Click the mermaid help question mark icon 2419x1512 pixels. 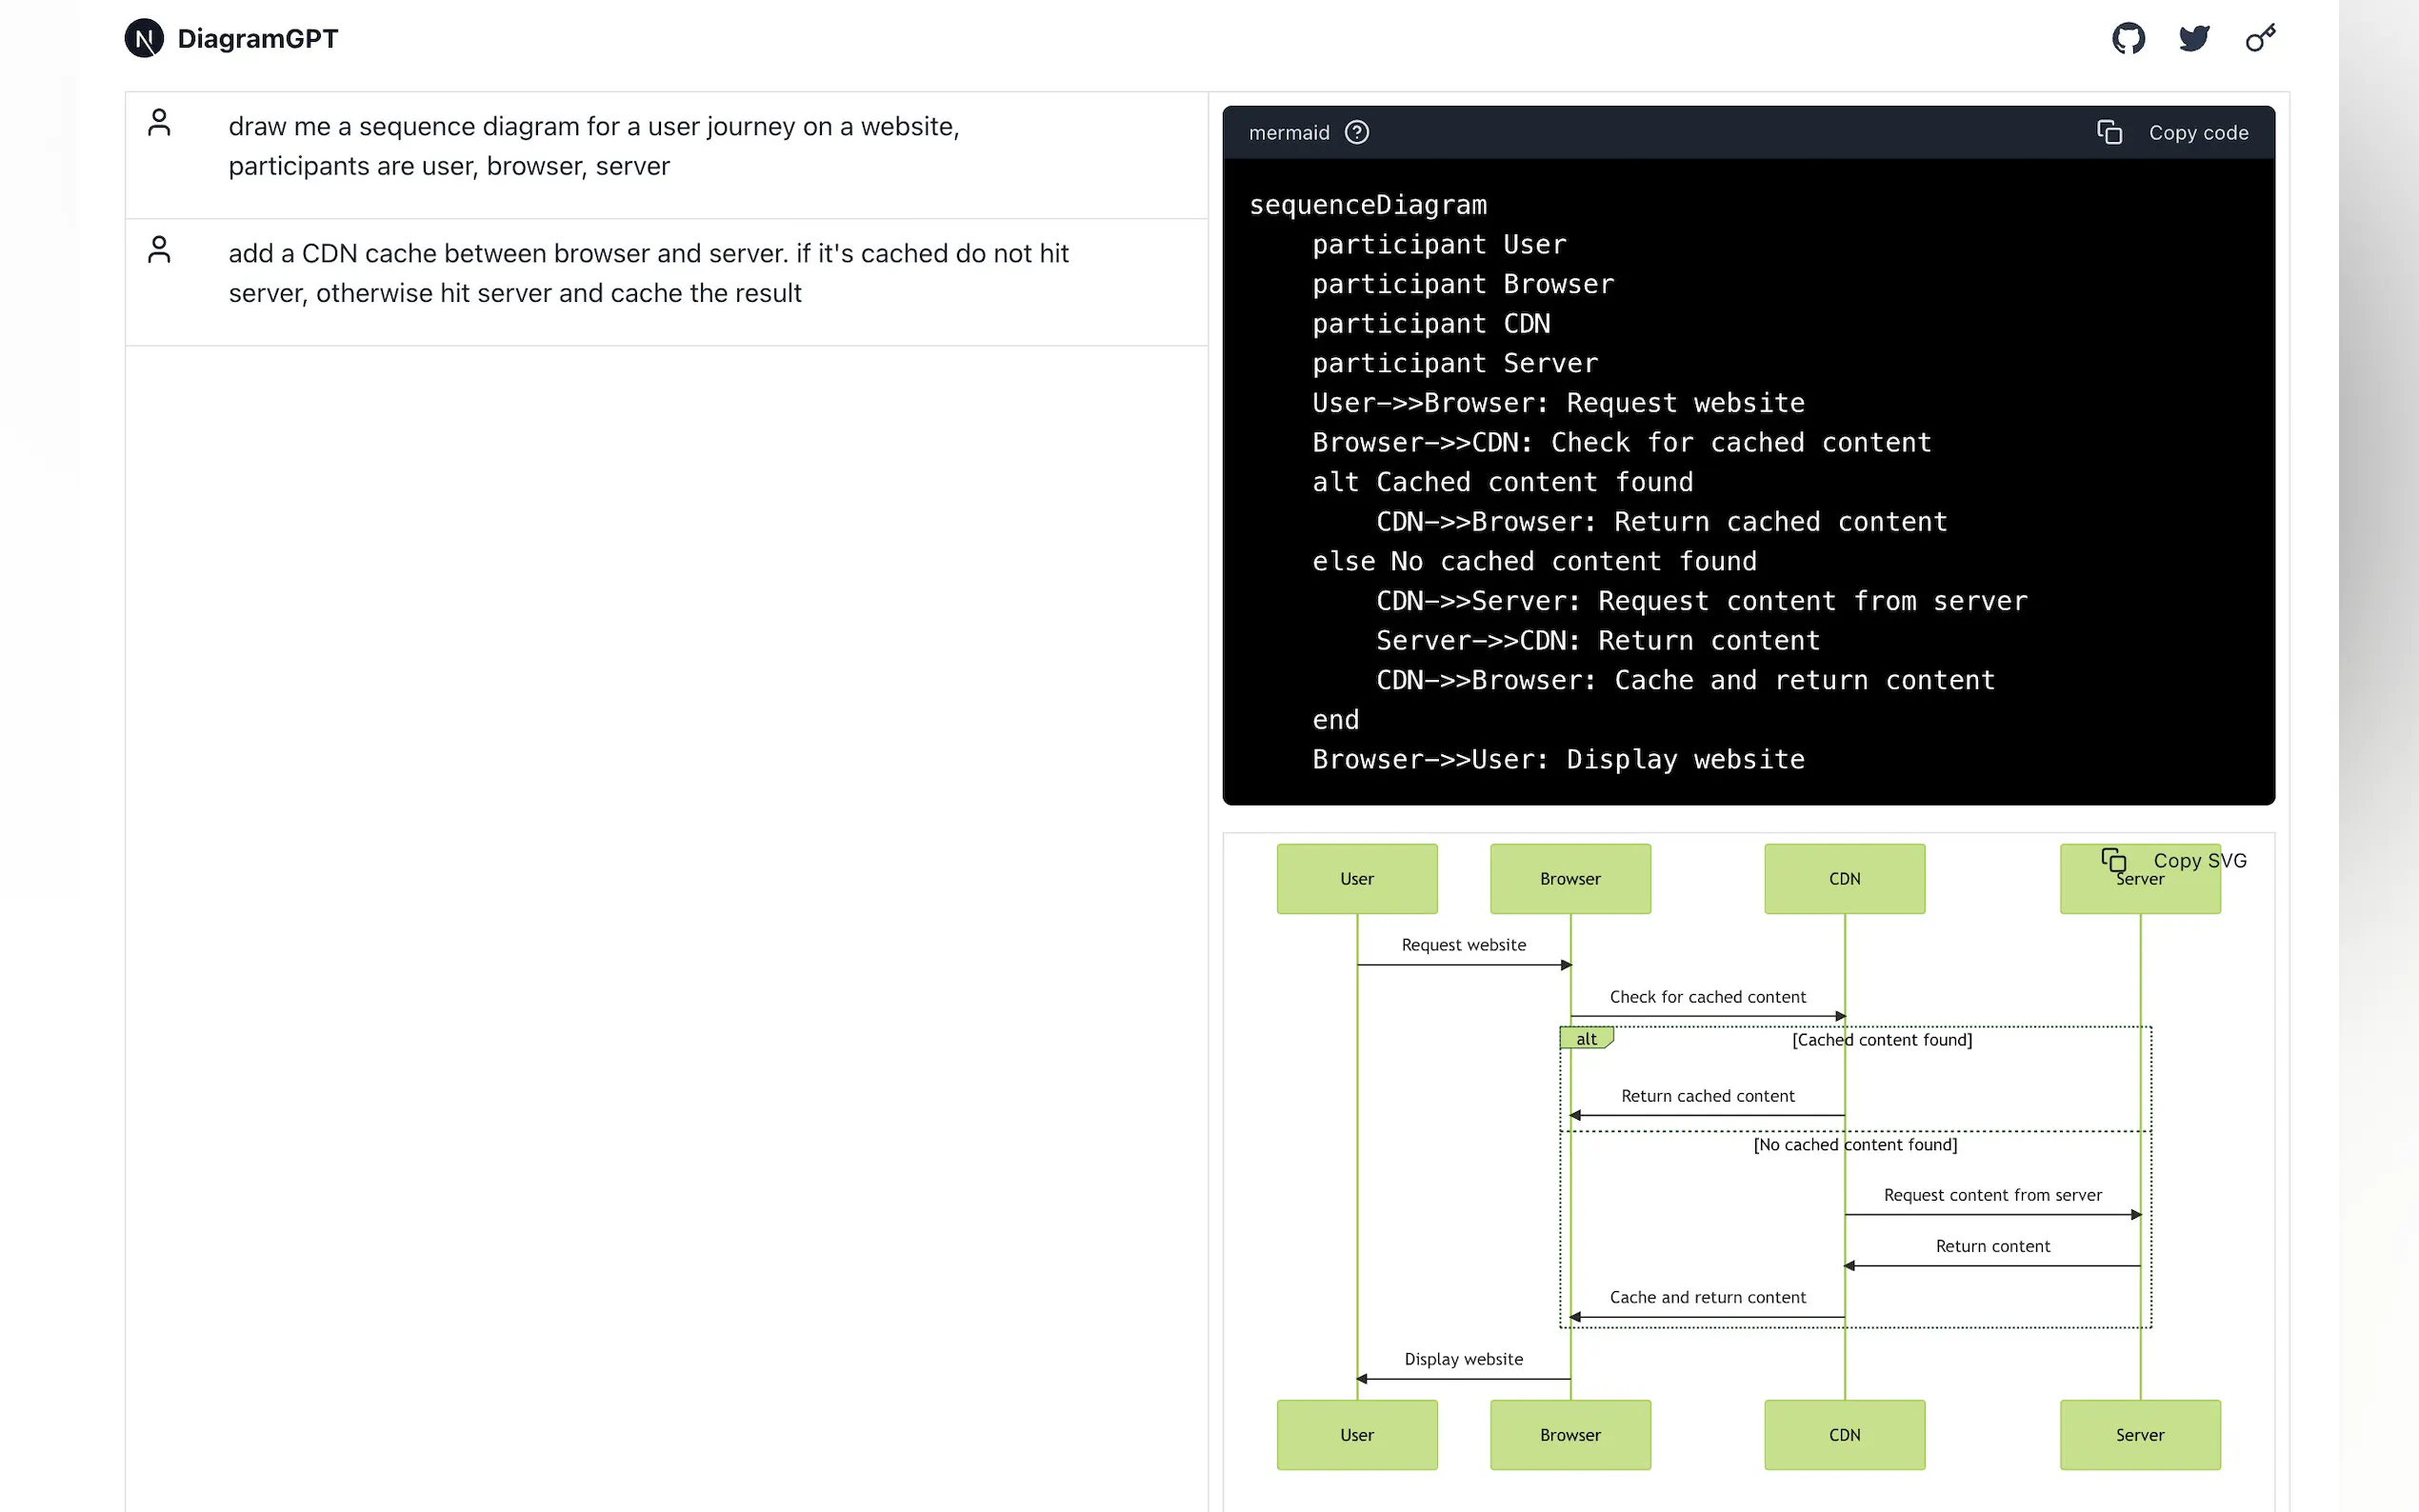[x=1357, y=133]
